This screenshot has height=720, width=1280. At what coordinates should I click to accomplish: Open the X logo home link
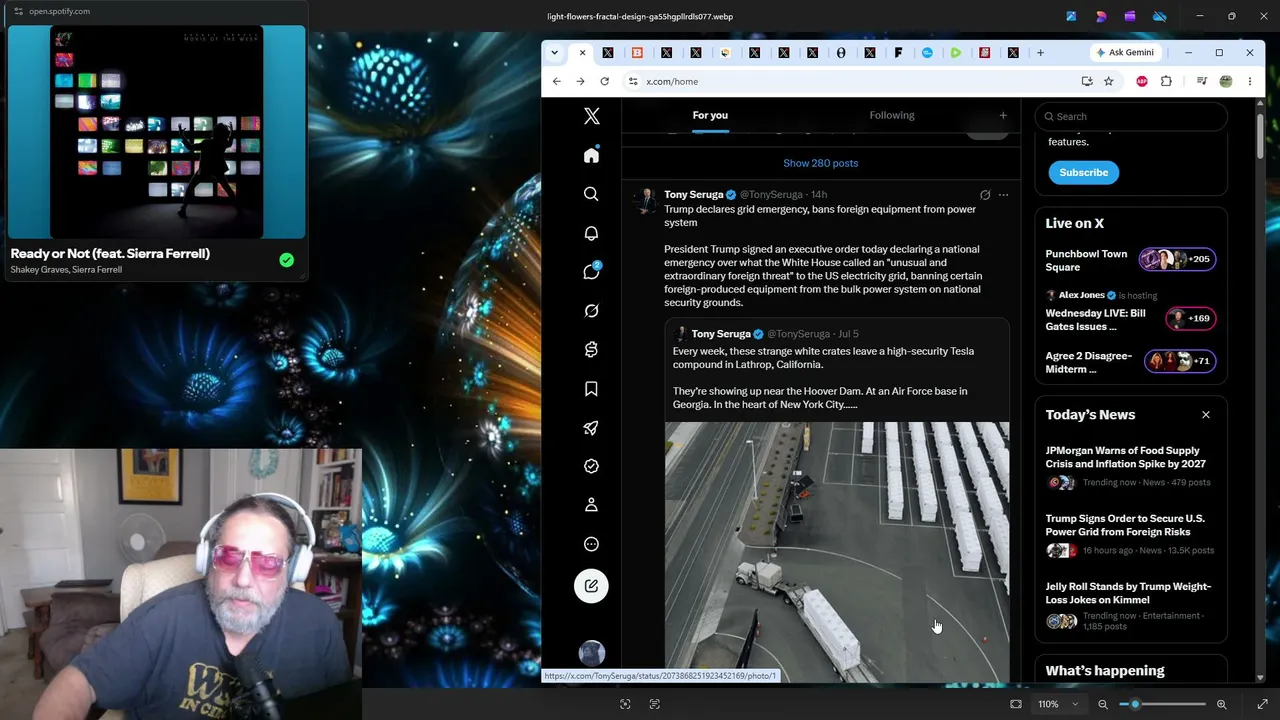click(591, 117)
